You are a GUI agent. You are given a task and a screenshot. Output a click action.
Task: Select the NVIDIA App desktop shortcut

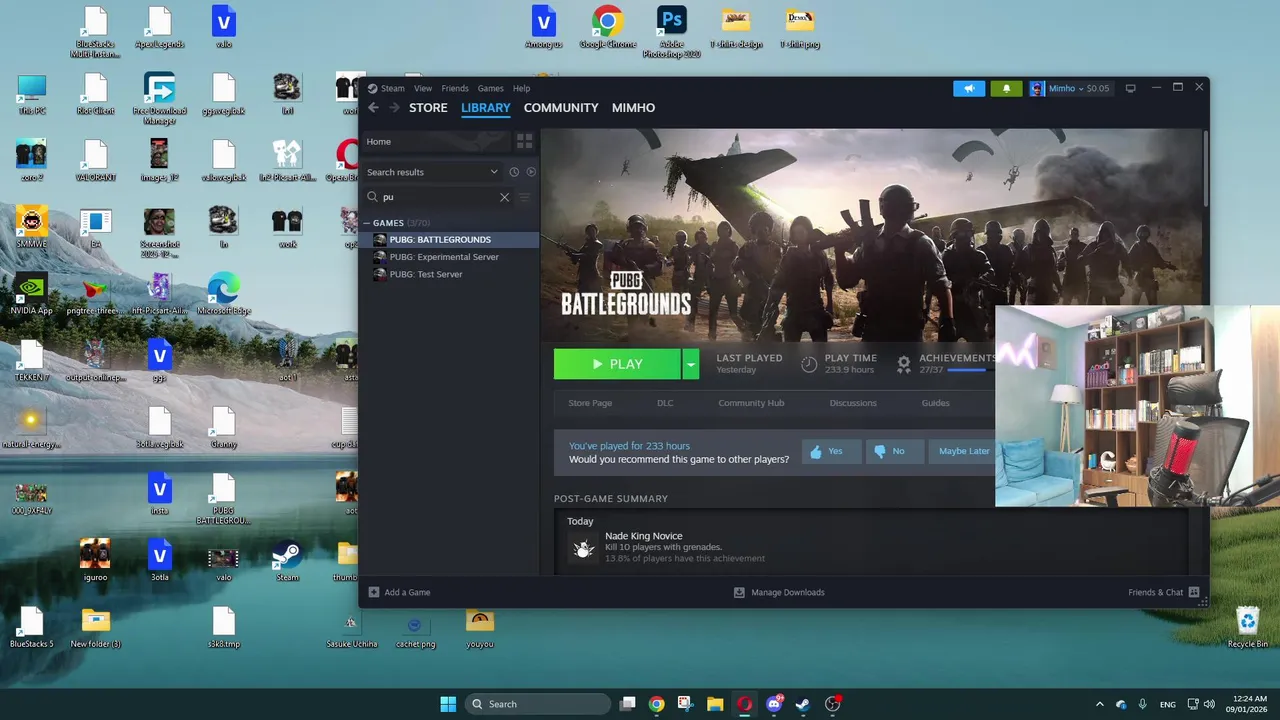click(x=31, y=294)
